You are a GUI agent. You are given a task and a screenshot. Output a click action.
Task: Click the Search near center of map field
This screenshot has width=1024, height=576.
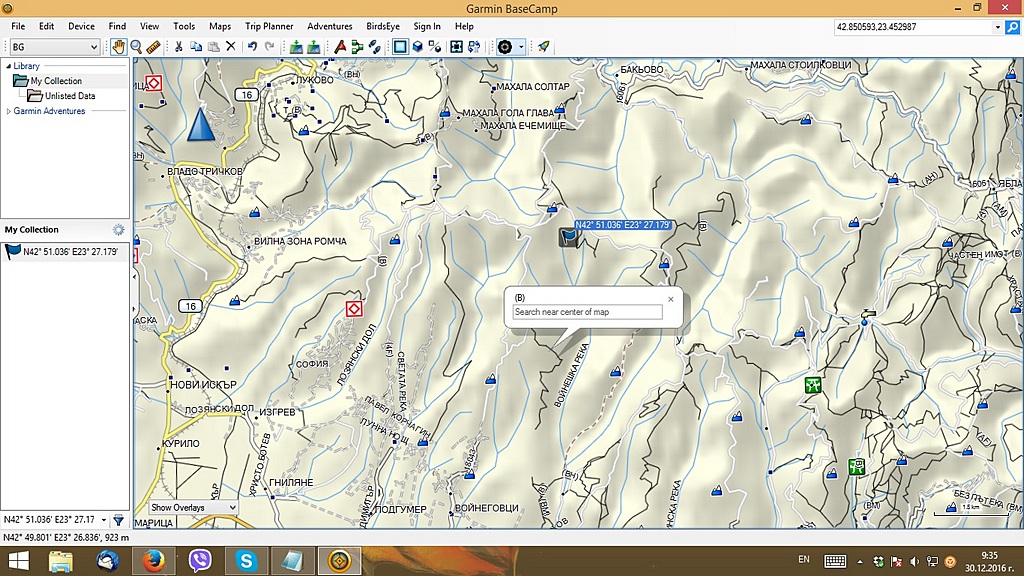588,312
